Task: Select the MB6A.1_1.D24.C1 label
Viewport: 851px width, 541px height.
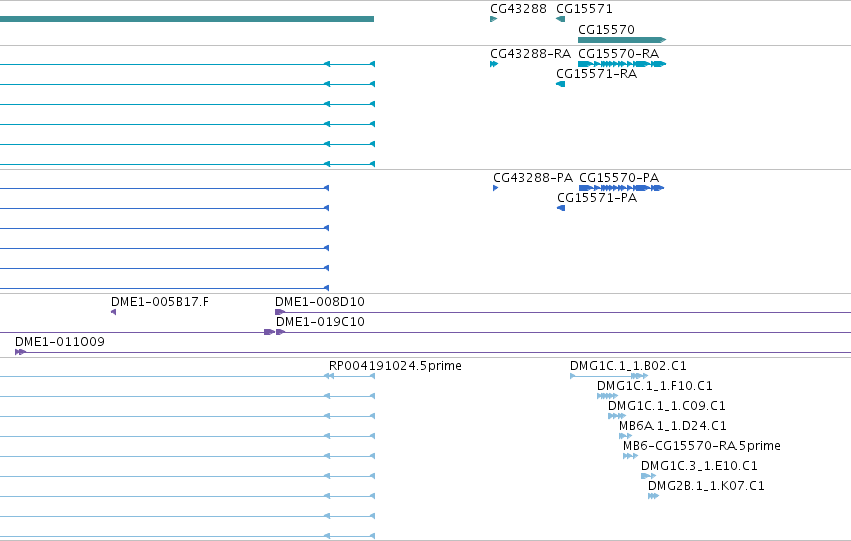Action: click(x=672, y=427)
